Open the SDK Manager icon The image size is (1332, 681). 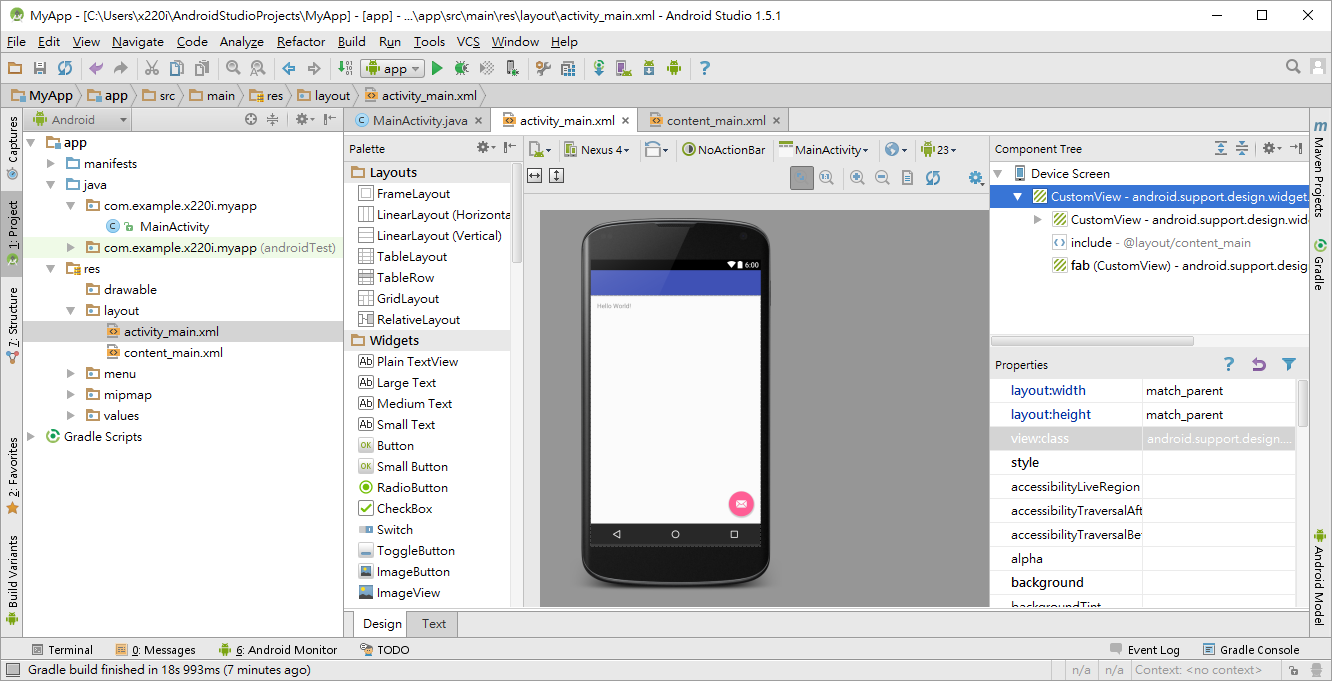coord(649,68)
